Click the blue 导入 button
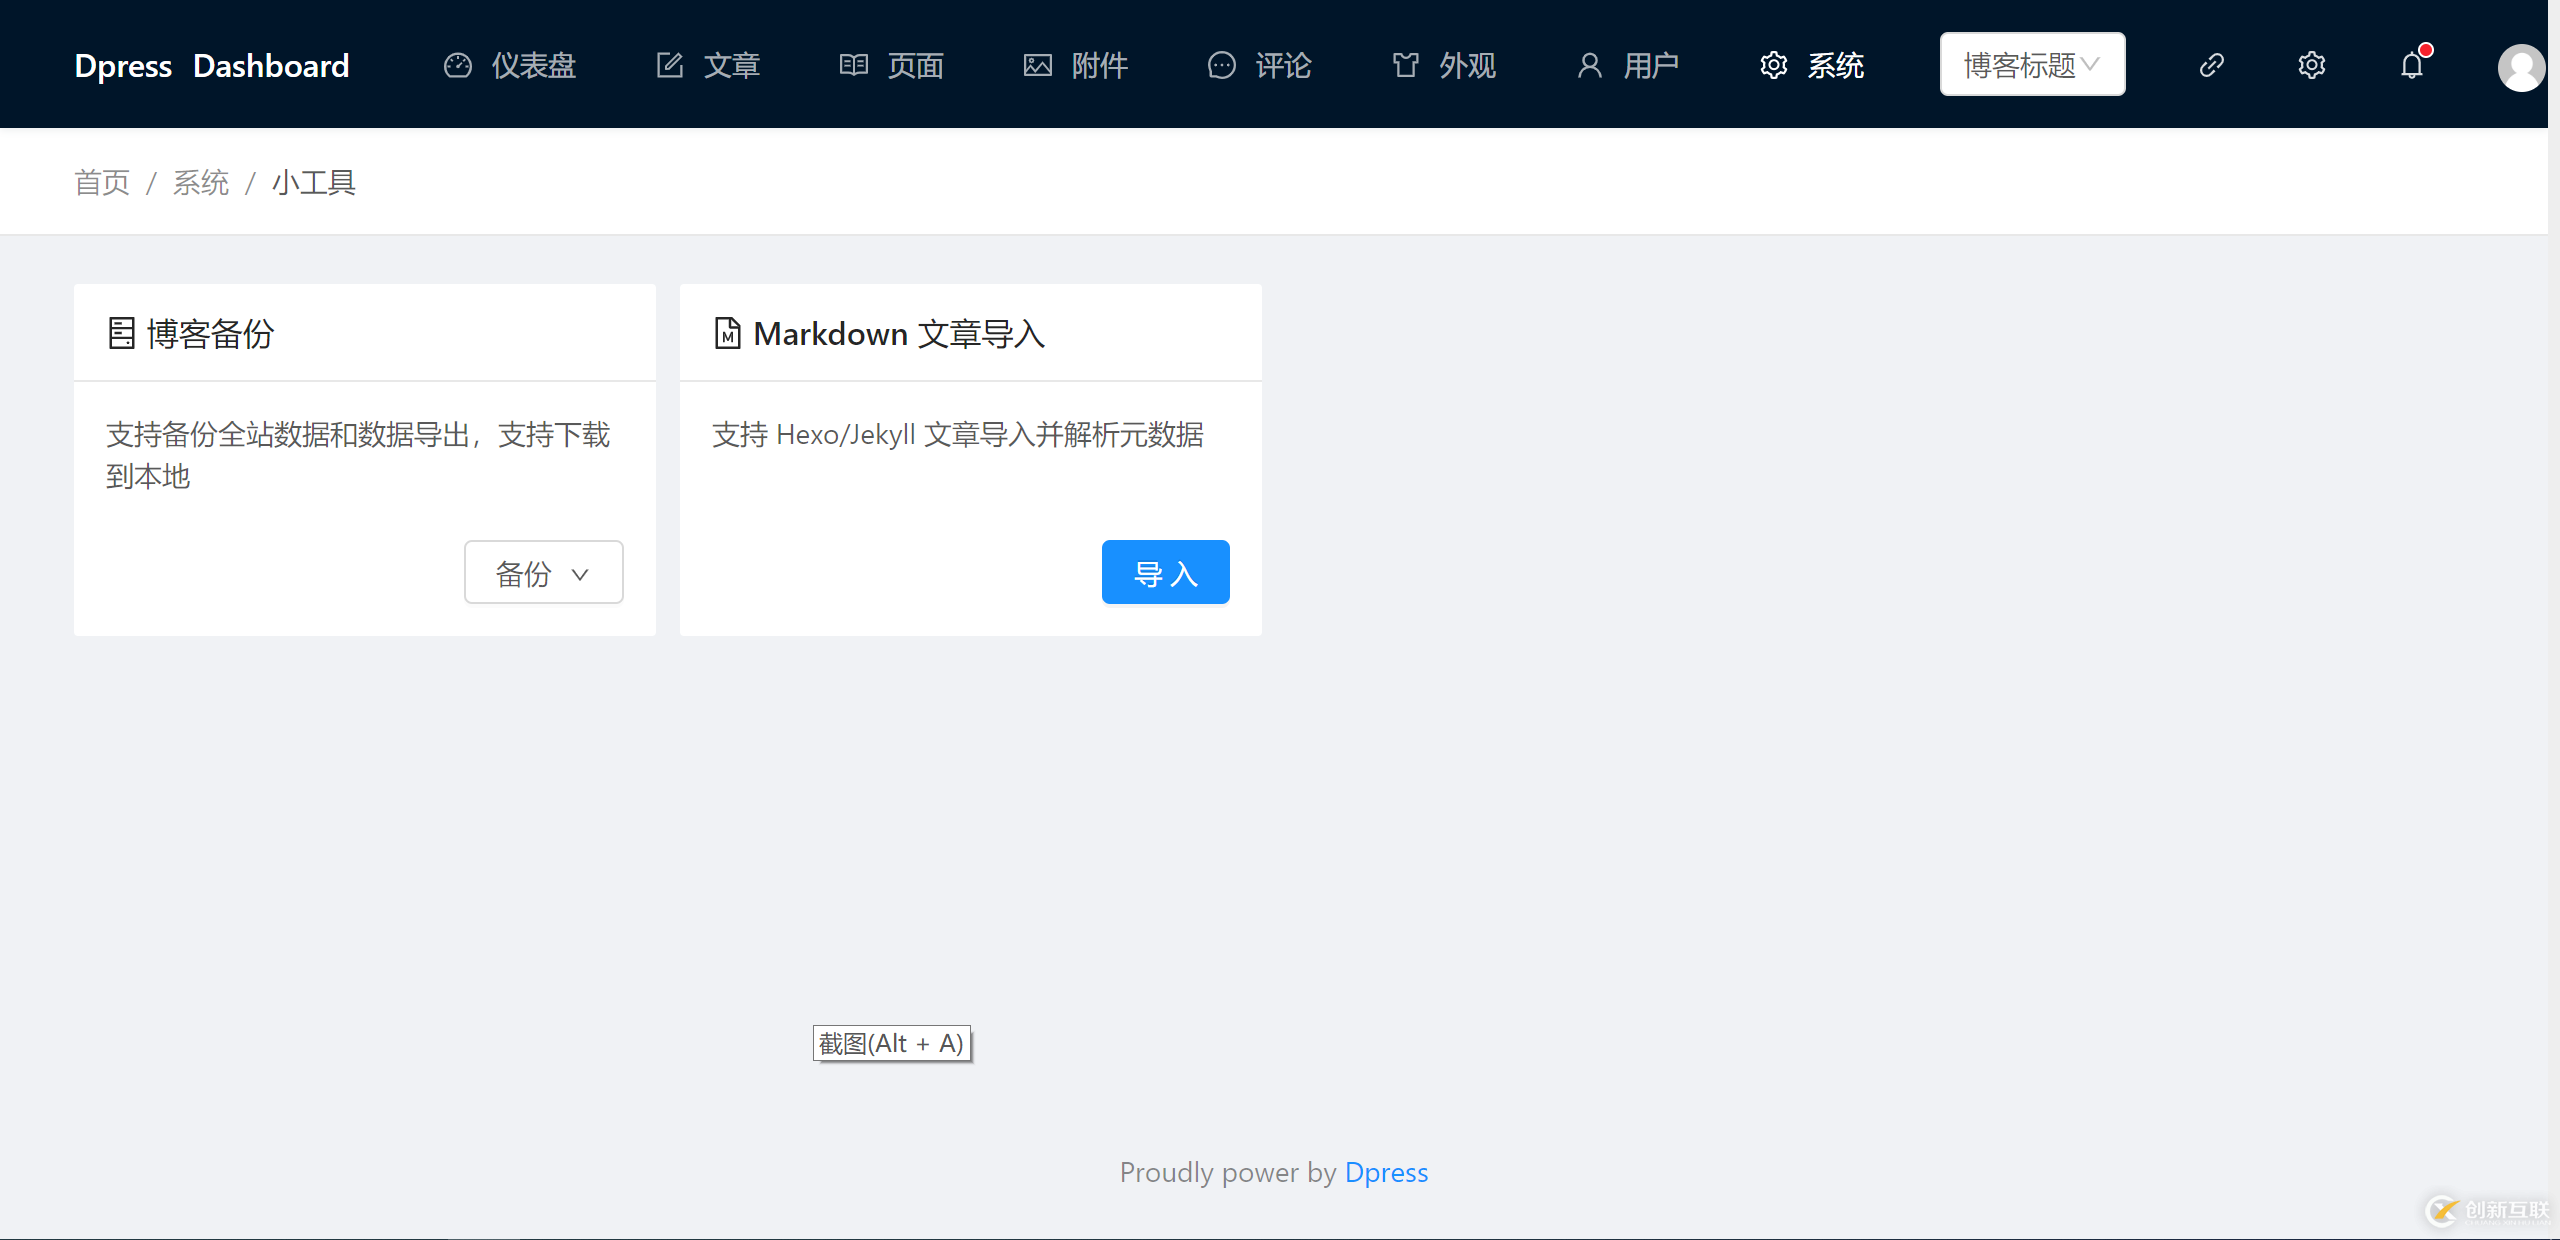 click(1165, 573)
